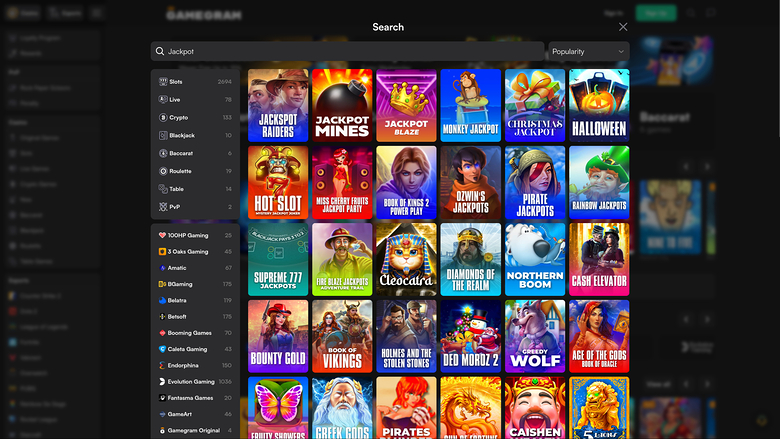Screen dimensions: 780x439
Task: Close the Search overlay
Action: tap(623, 27)
